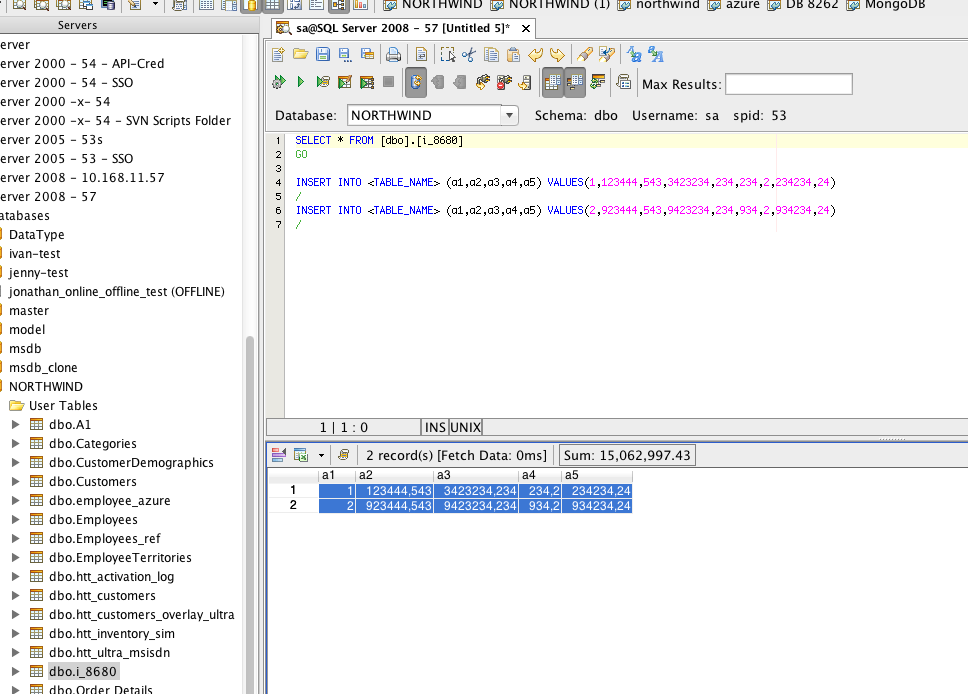Click the Save As disk icon
Image resolution: width=968 pixels, height=694 pixels.
coord(344,55)
